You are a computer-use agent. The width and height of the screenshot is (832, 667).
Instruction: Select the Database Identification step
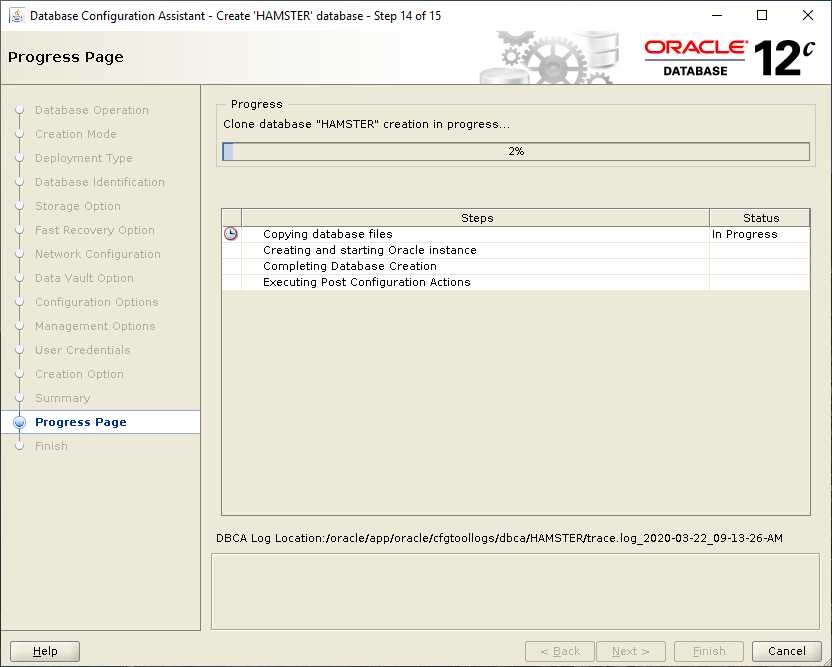[x=100, y=182]
